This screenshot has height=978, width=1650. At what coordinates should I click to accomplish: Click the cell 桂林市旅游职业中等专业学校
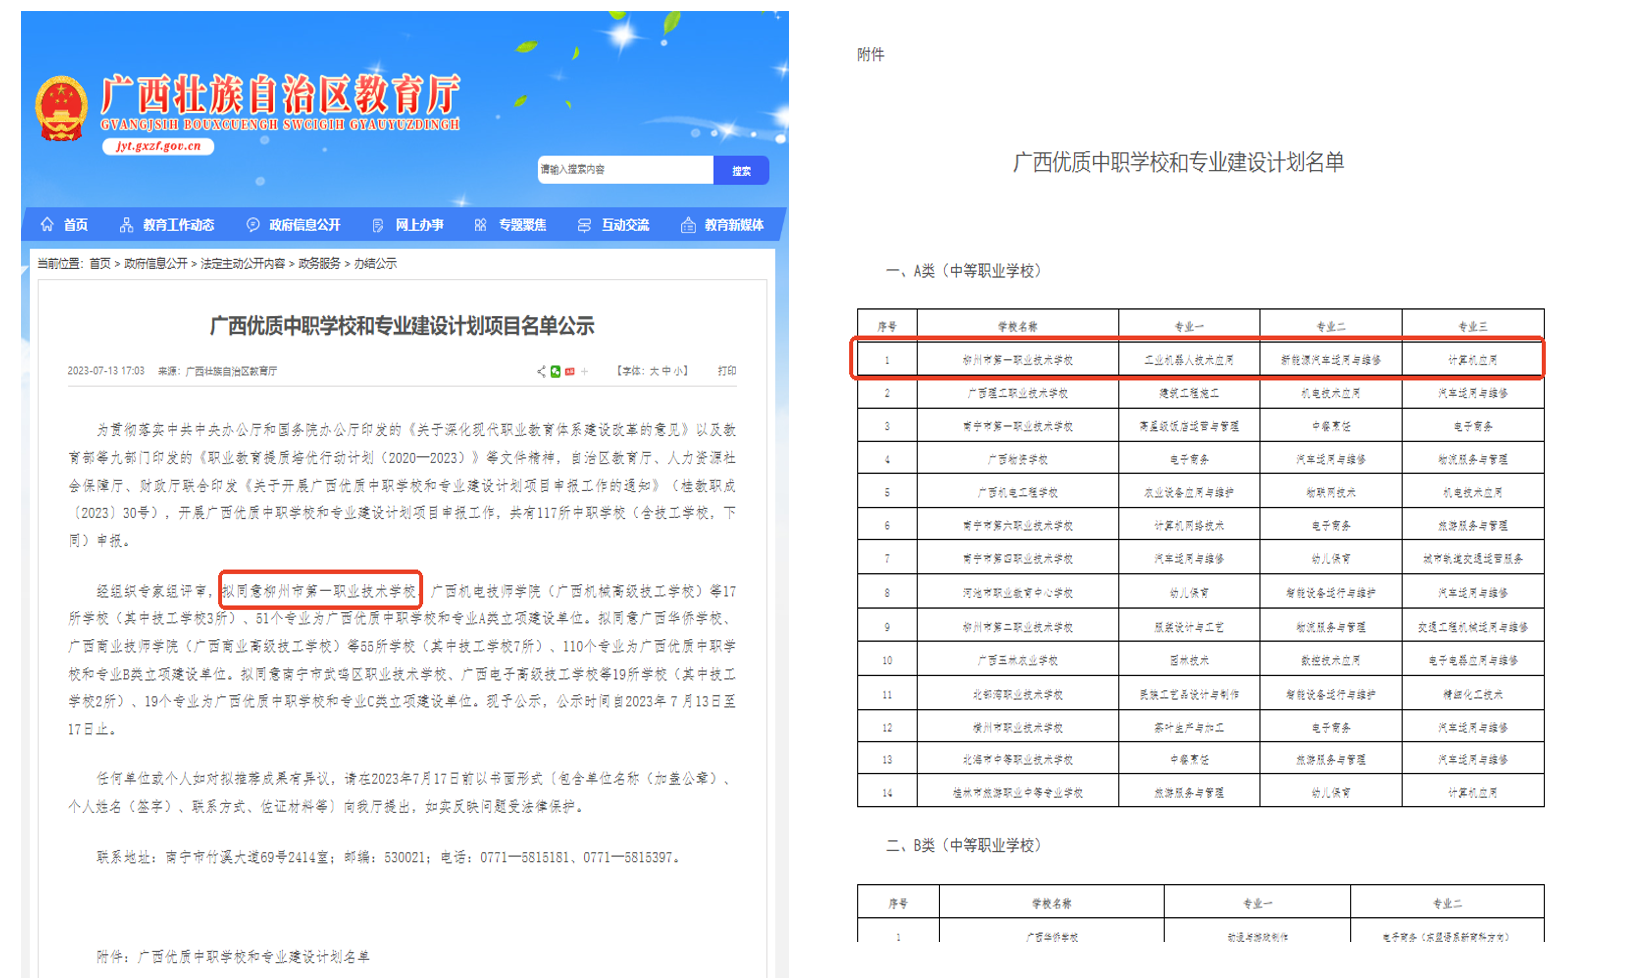tap(1018, 793)
